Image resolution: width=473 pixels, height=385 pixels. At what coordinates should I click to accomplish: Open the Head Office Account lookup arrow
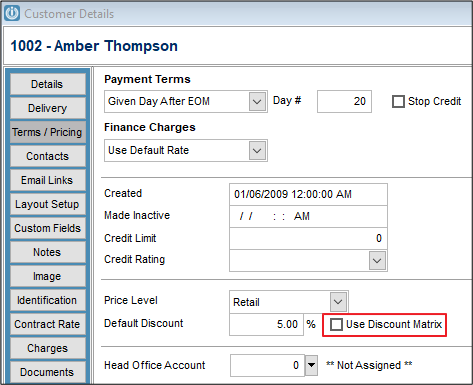pos(311,365)
